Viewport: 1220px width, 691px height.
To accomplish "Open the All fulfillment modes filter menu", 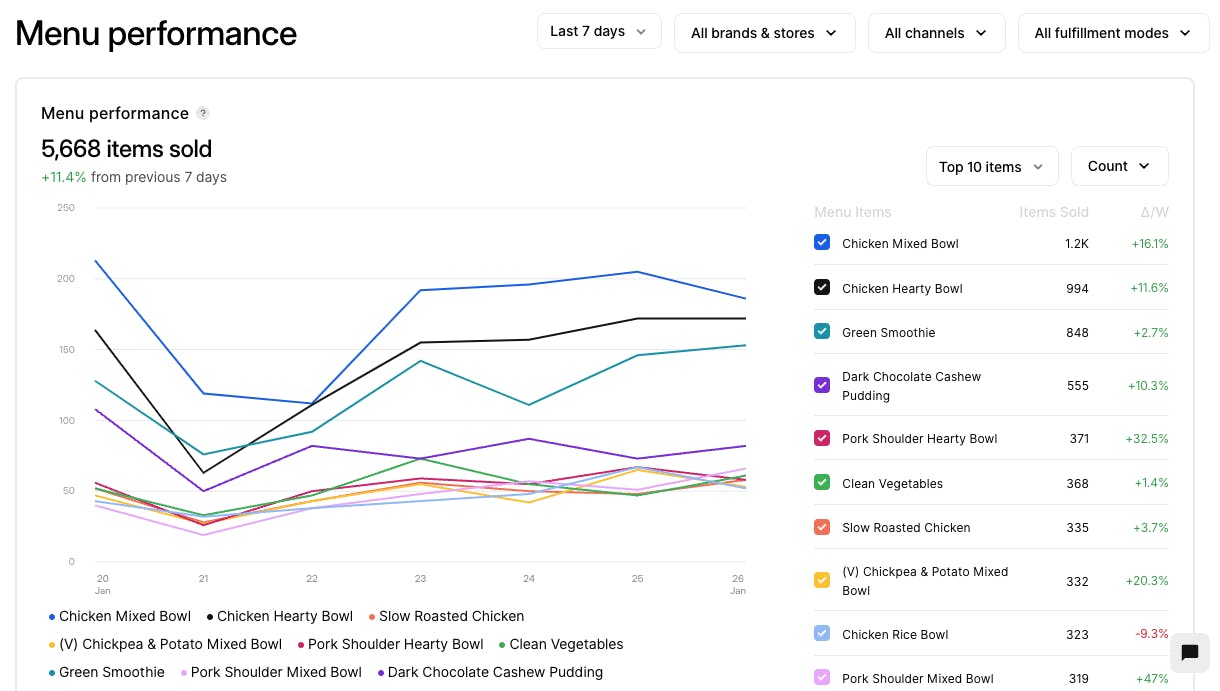I will coord(1112,33).
